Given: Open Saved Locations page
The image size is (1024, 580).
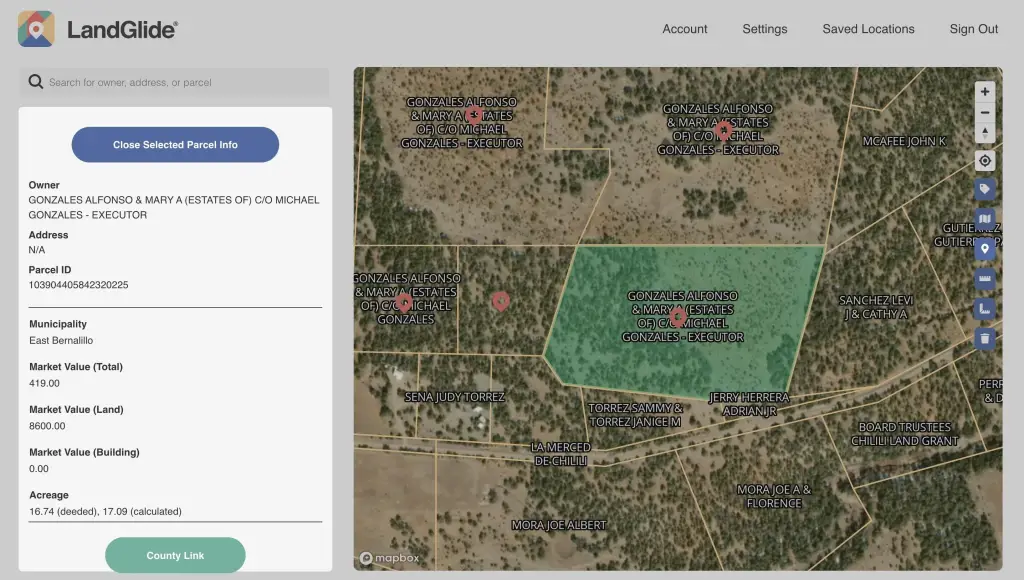Looking at the screenshot, I should tap(868, 29).
